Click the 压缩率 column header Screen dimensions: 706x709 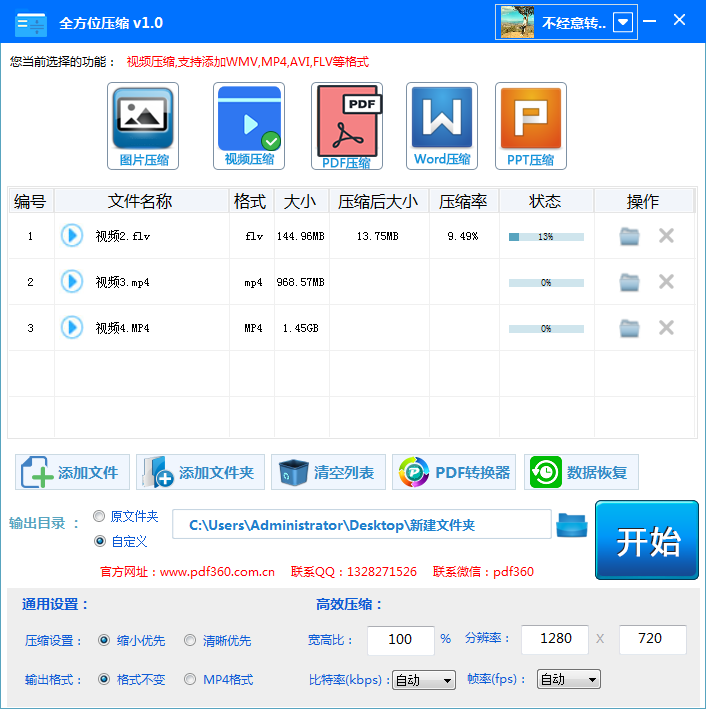464,201
